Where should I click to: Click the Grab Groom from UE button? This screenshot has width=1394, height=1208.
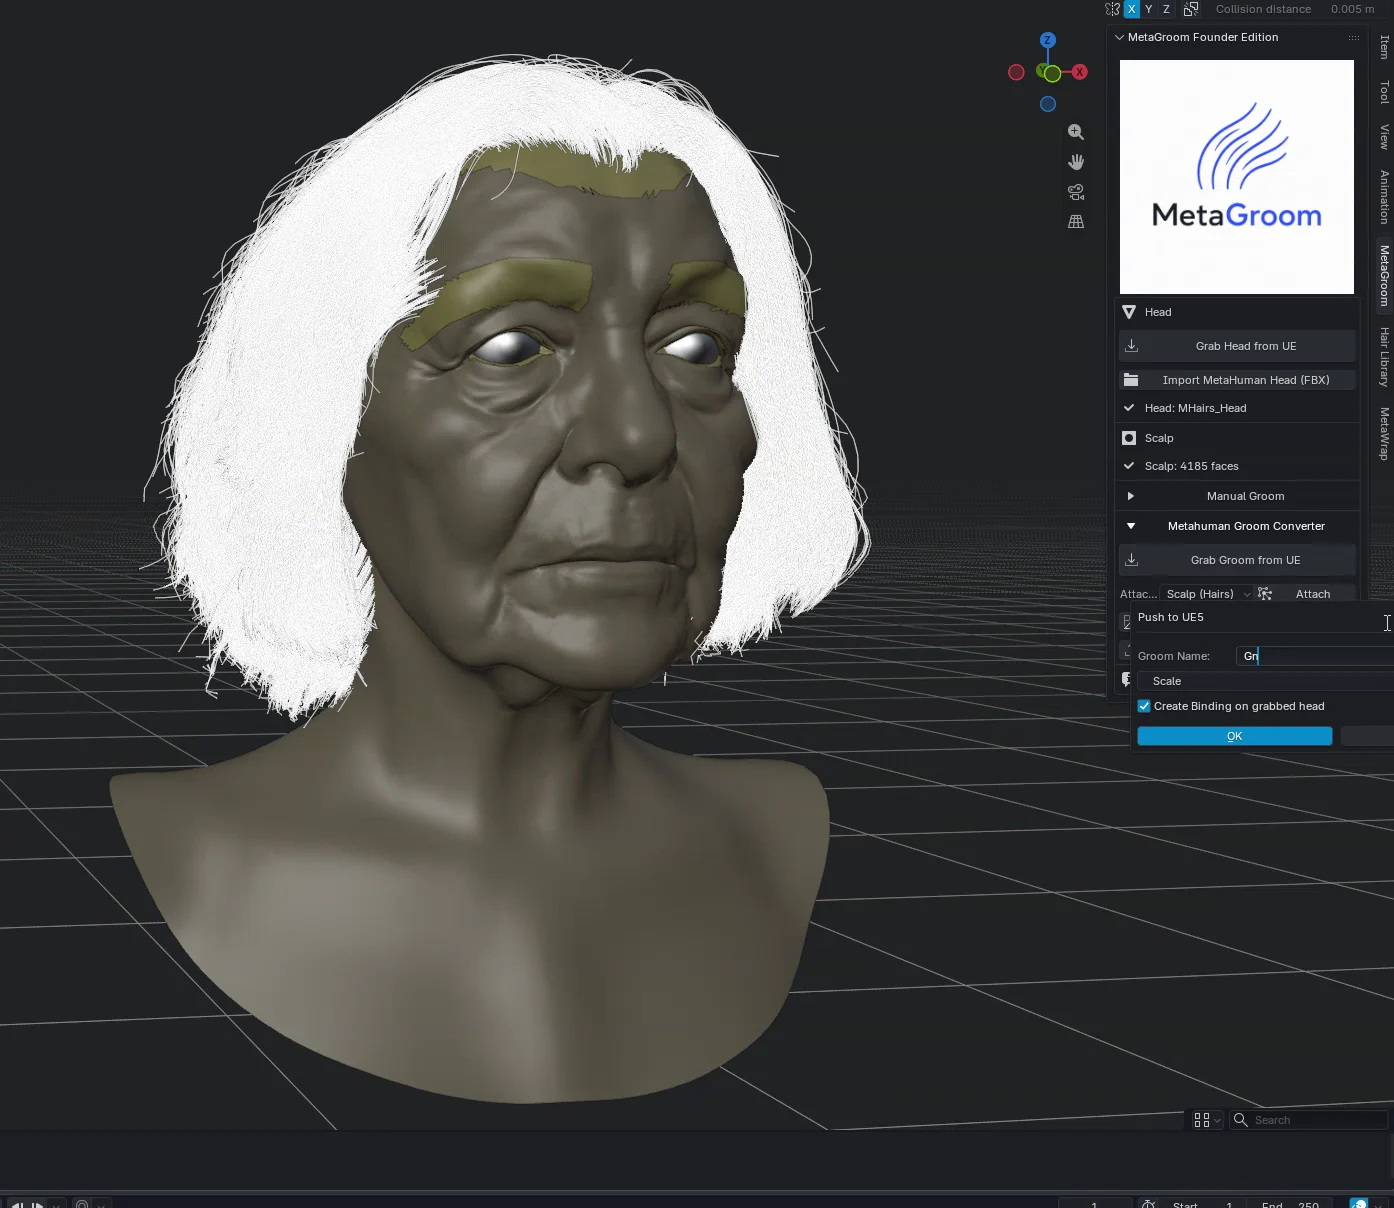[x=1238, y=560]
